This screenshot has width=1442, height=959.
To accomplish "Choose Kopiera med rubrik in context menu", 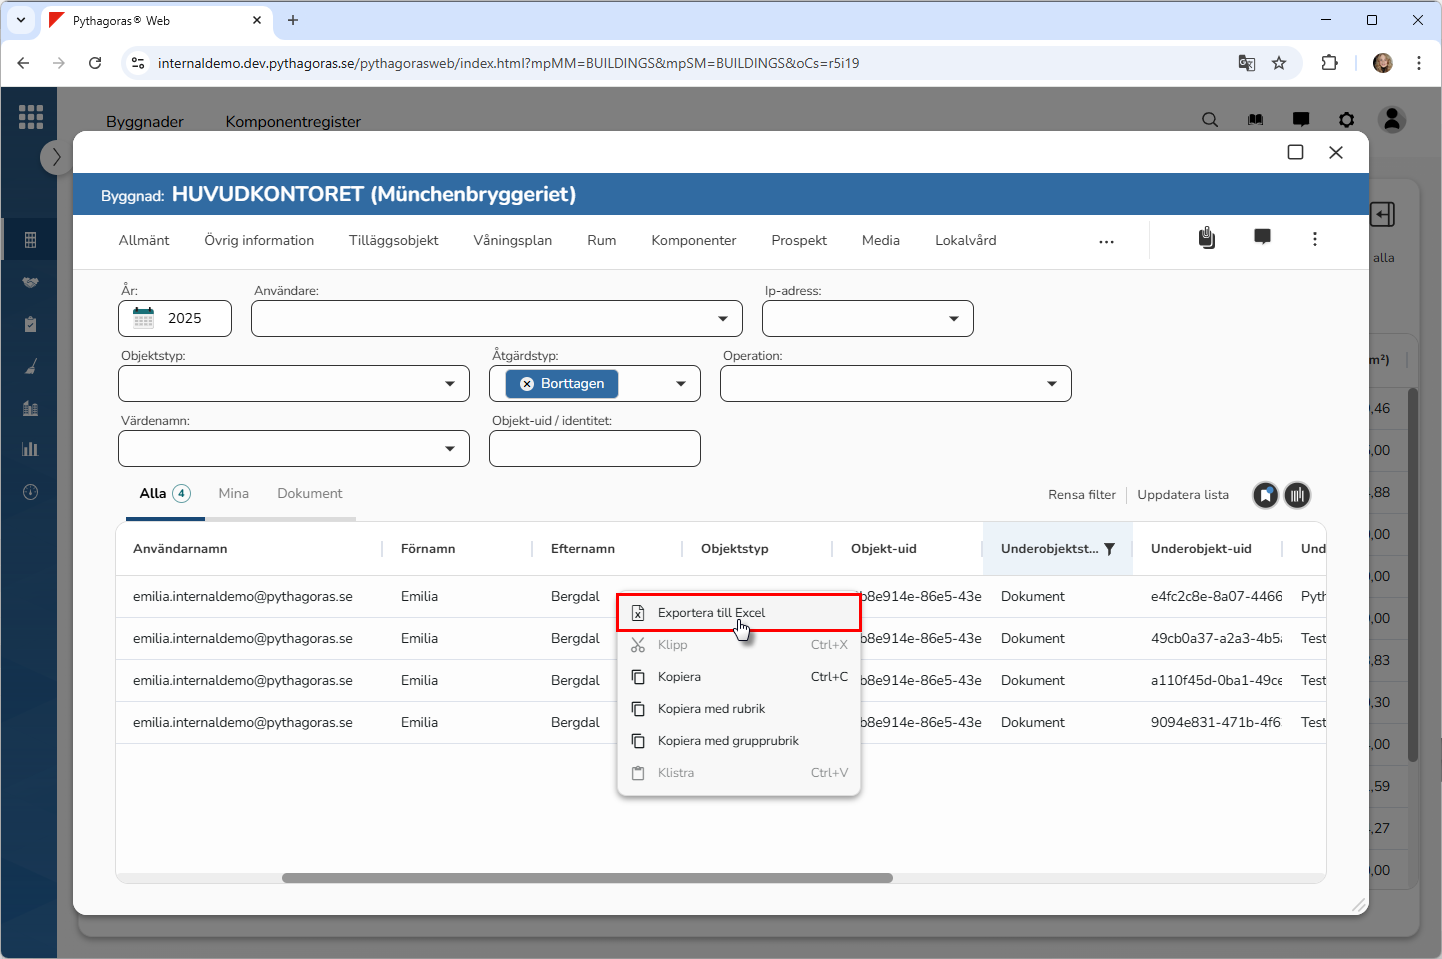I will pos(711,709).
